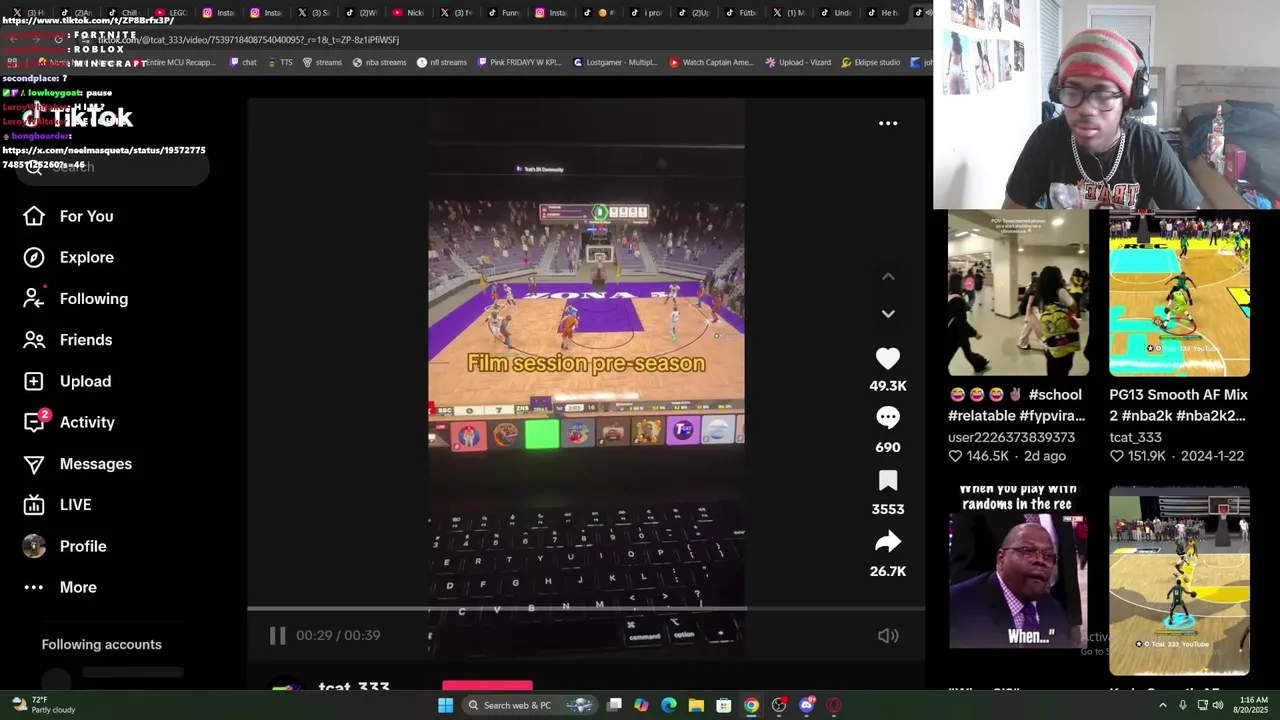Open user2226373839373 profile link
This screenshot has height=720, width=1280.
tap(1011, 437)
